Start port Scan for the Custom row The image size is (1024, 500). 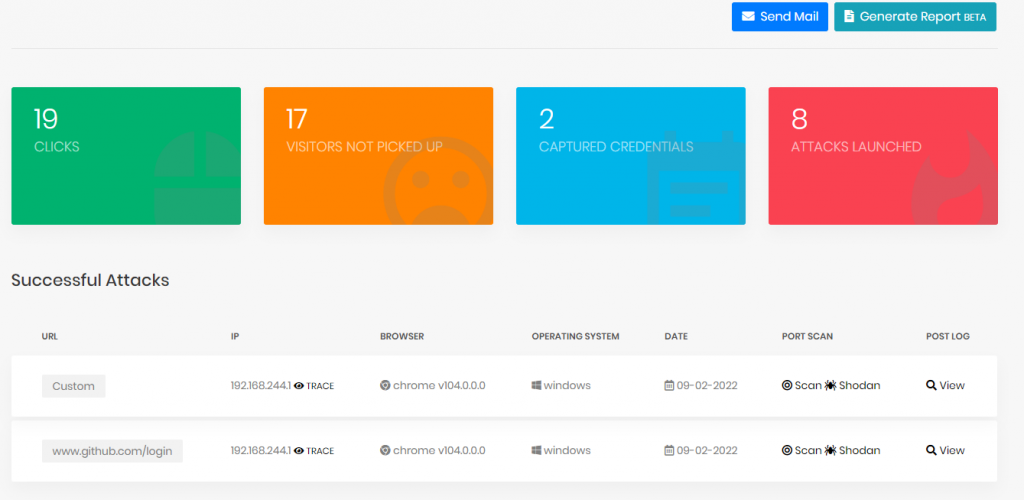coord(801,385)
